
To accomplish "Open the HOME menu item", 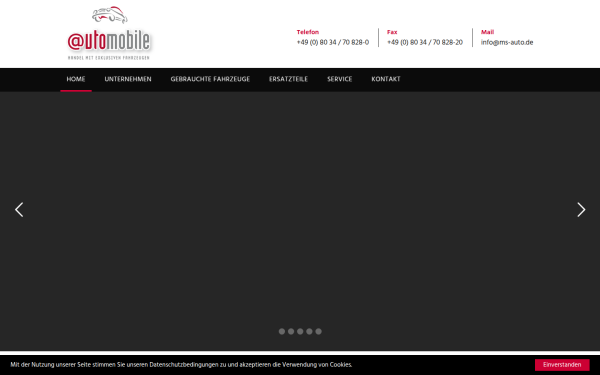I will point(76,79).
